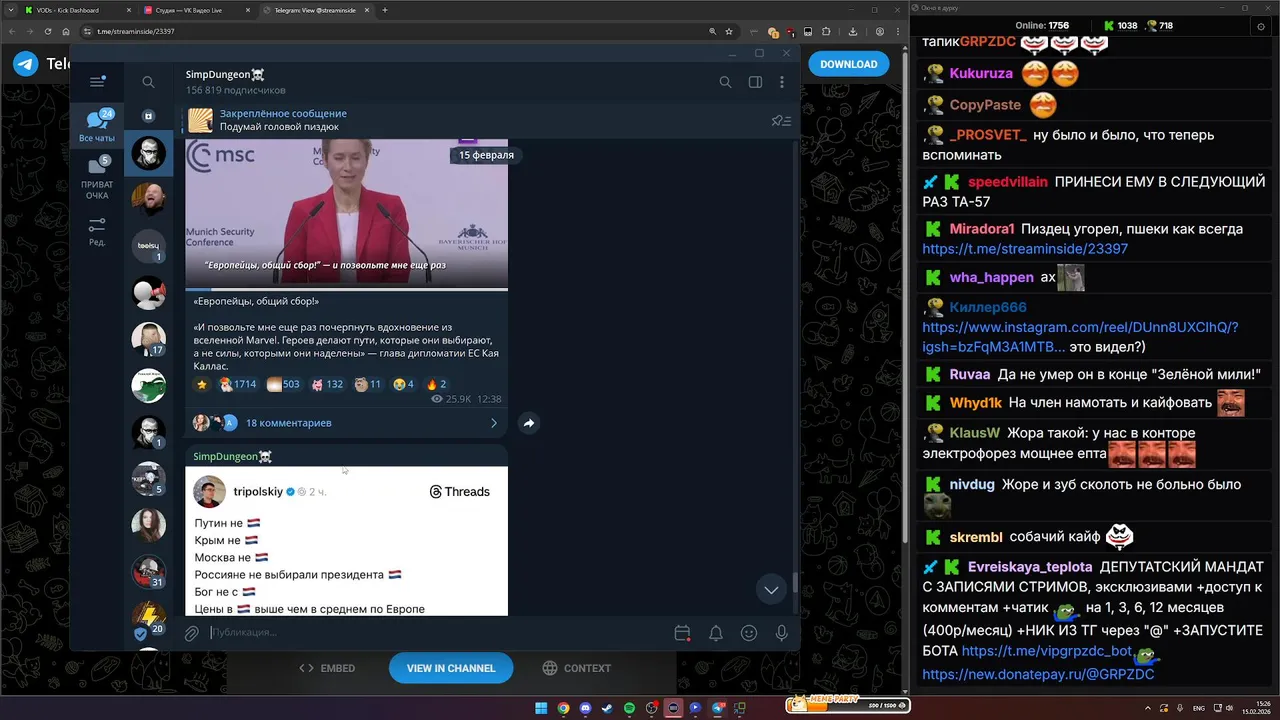The width and height of the screenshot is (1280, 720).
Task: Click the fire reaction with count 2
Action: (436, 384)
